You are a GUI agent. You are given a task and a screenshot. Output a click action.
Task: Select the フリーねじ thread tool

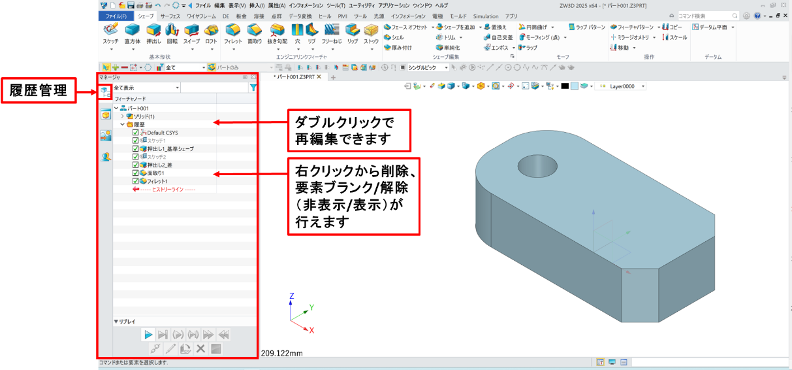pos(331,34)
